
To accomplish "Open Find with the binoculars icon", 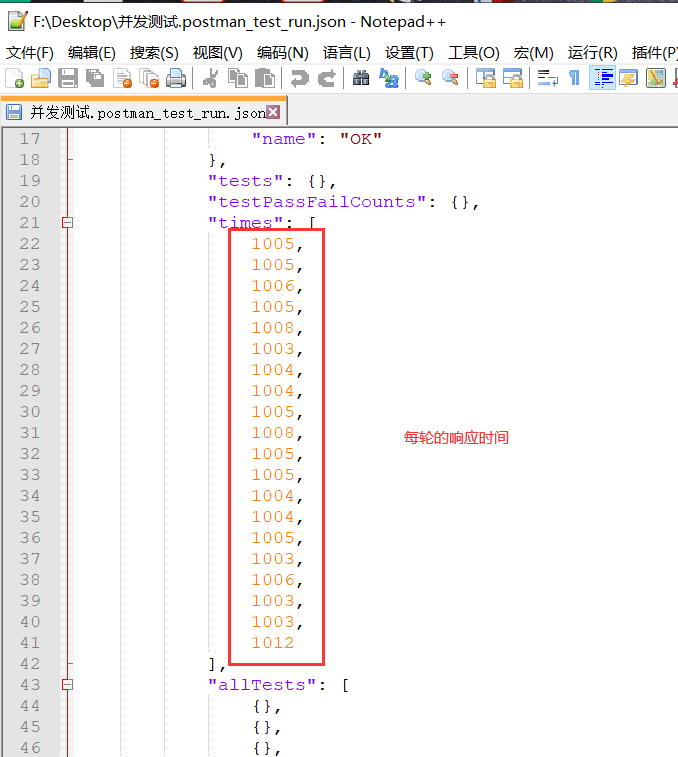I will [361, 78].
